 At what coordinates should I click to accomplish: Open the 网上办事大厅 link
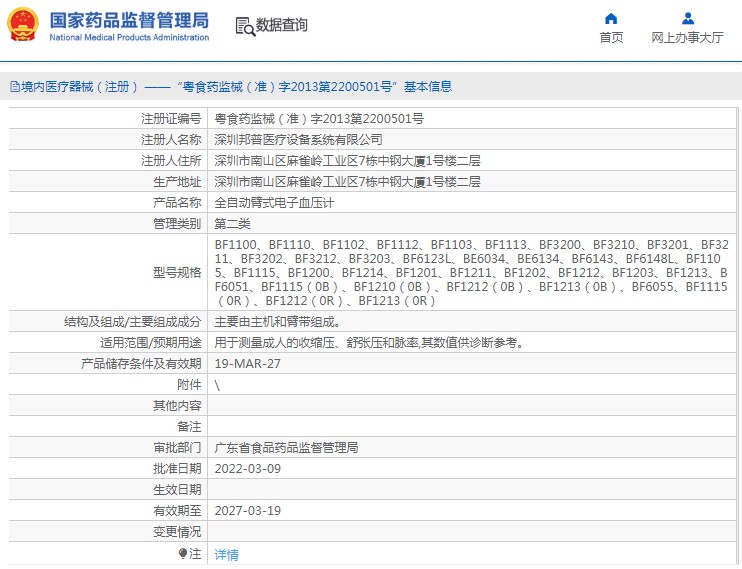(687, 37)
